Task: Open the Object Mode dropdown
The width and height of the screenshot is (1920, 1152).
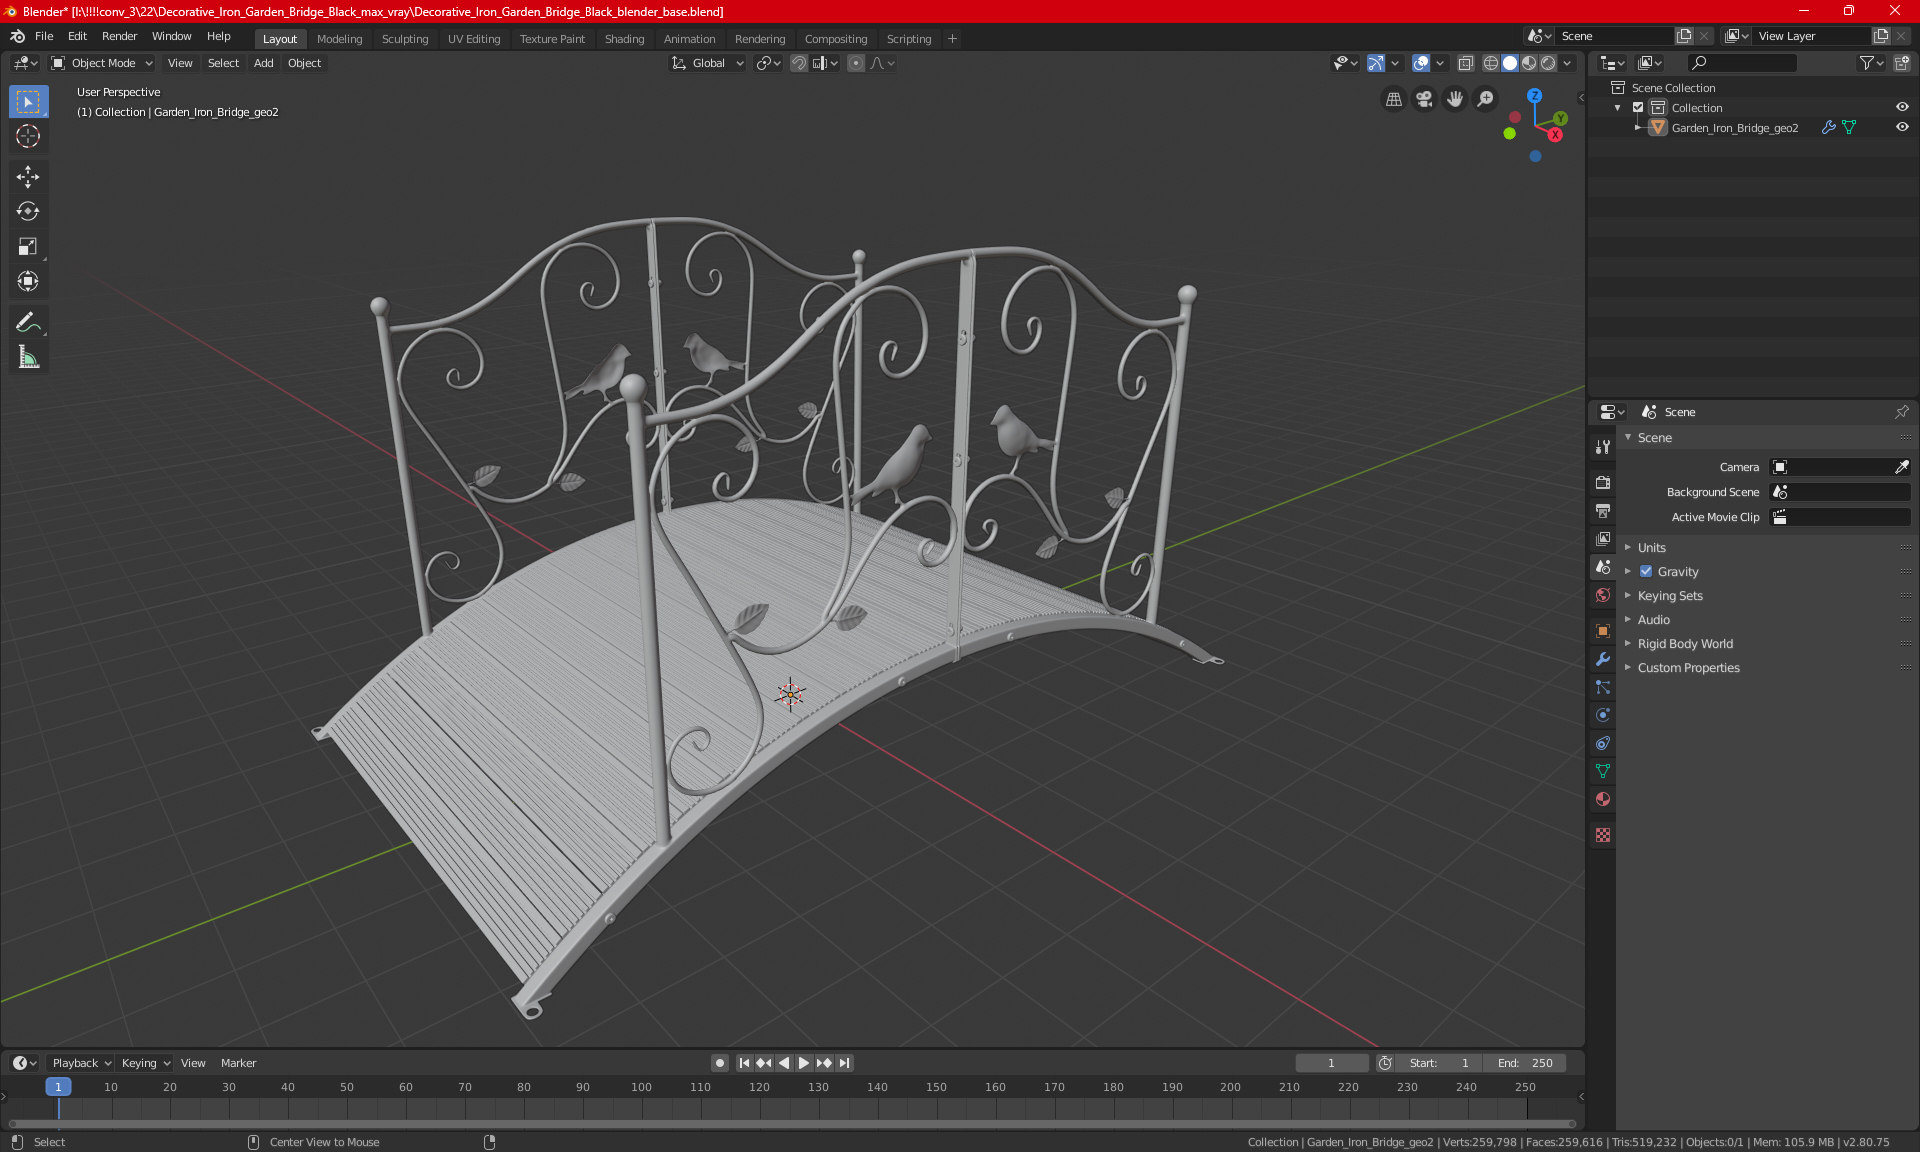Action: point(102,63)
